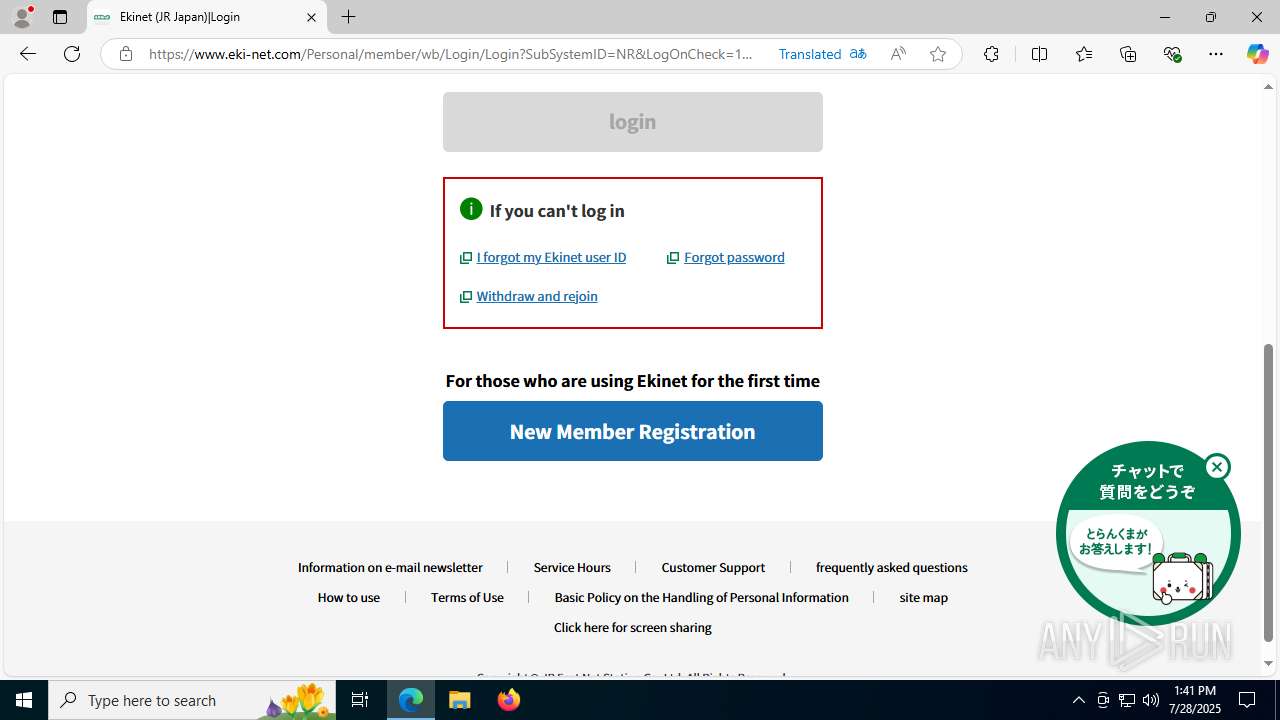Open the Collections toolbar icon
The width and height of the screenshot is (1280, 720).
click(1128, 54)
